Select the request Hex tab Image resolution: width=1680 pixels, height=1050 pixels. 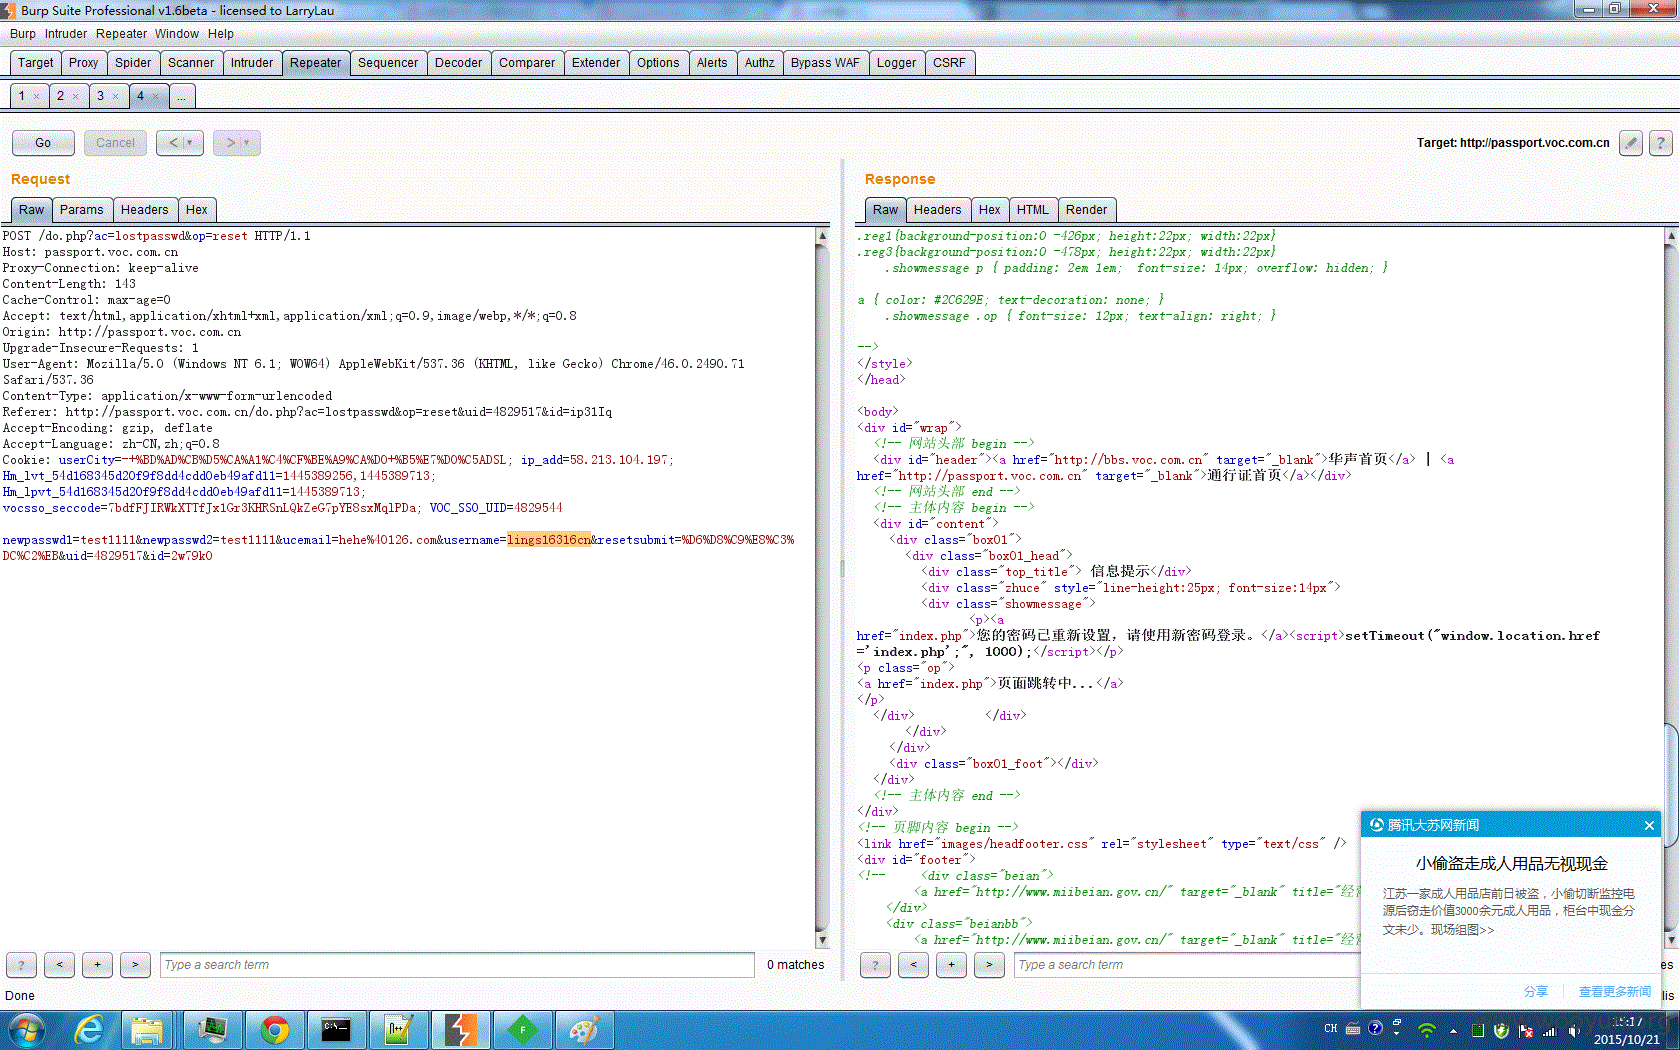197,210
